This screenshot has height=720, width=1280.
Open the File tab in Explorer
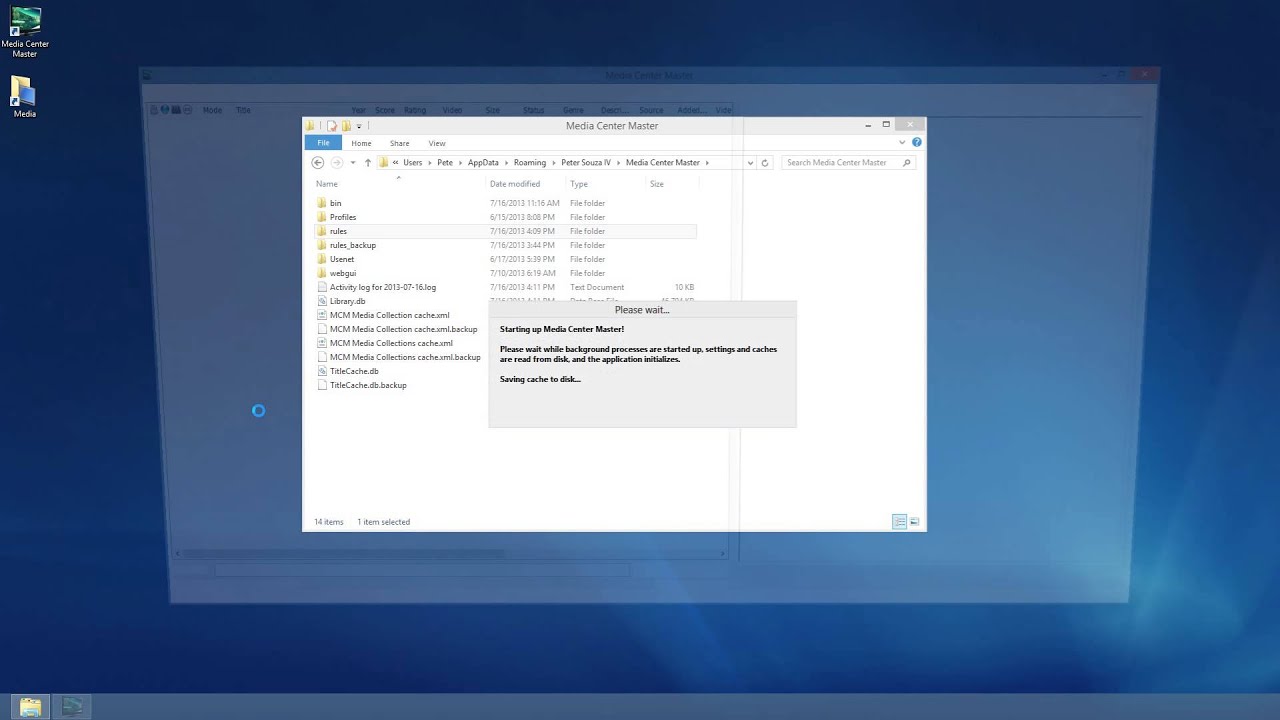(x=322, y=143)
